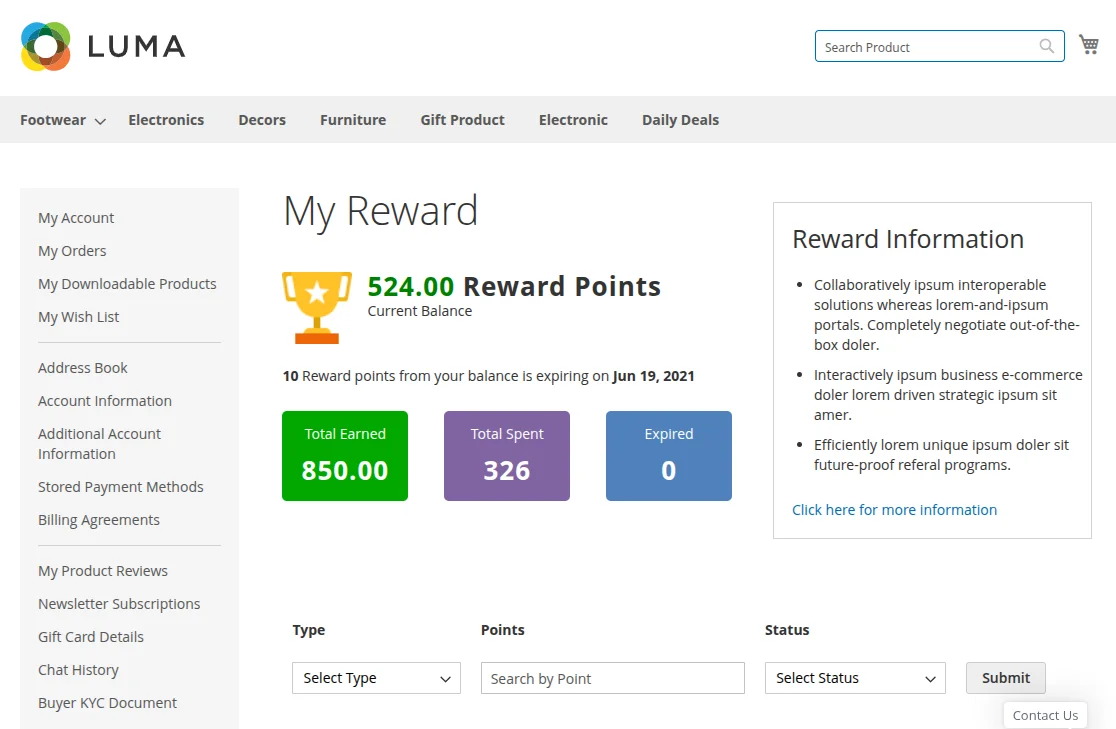Click the Search by Point field
Image resolution: width=1116 pixels, height=729 pixels.
click(x=612, y=678)
